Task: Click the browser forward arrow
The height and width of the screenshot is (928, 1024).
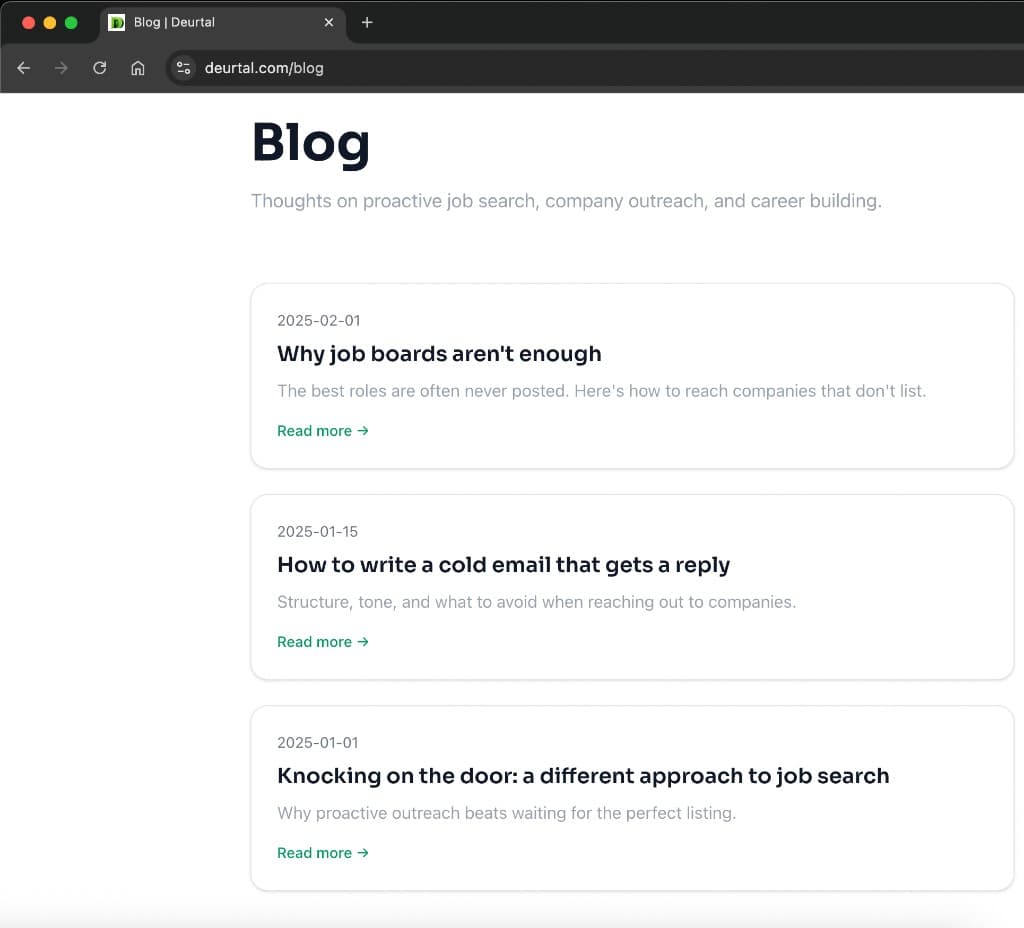Action: 62,68
